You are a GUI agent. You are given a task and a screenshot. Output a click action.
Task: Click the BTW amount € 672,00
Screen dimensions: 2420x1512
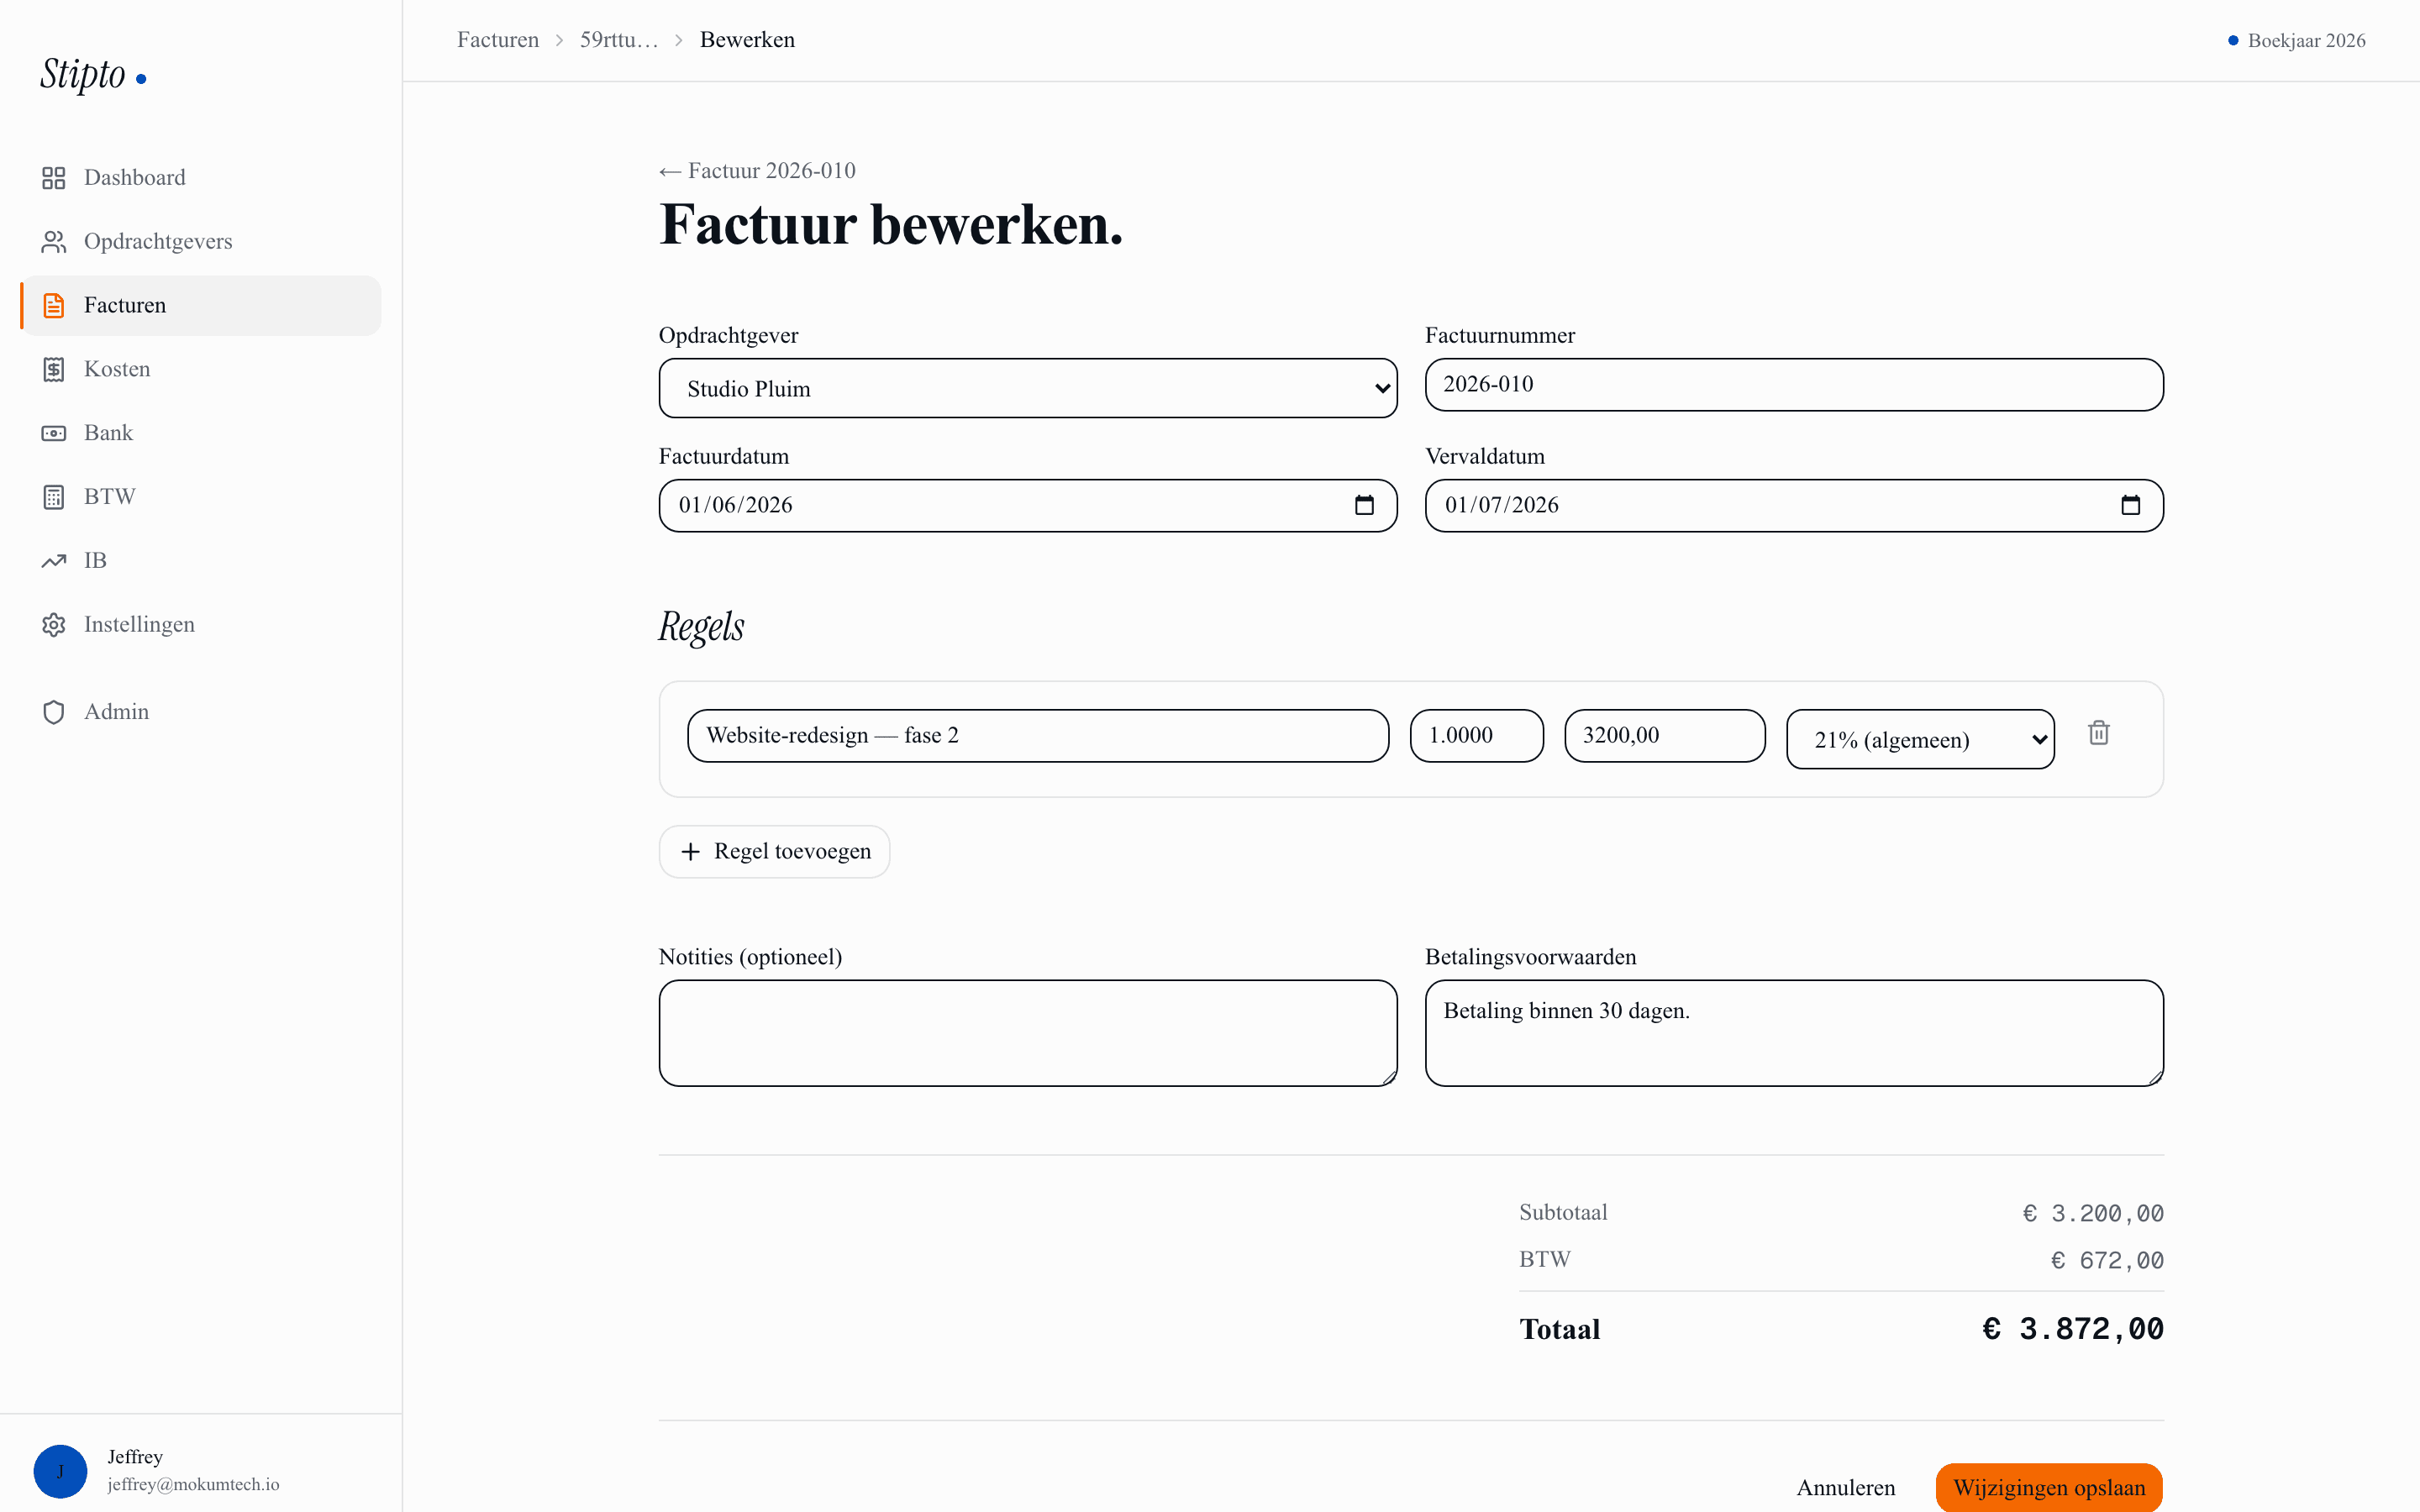tap(2107, 1260)
